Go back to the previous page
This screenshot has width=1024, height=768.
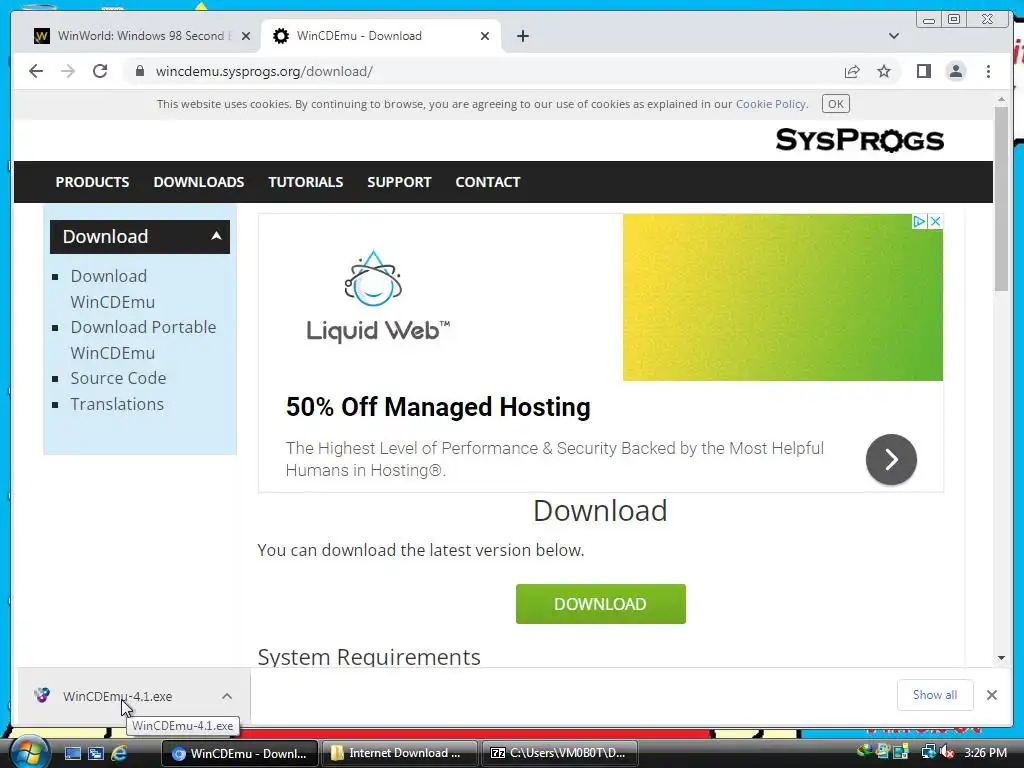(x=36, y=71)
